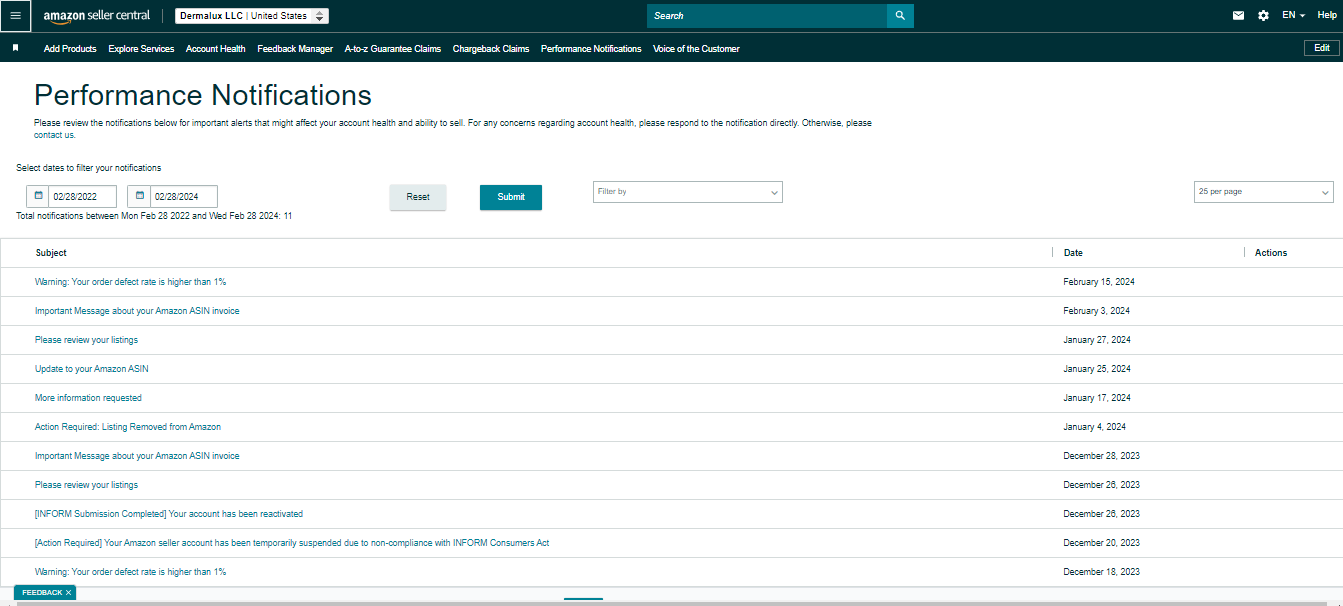
Task: Change the 25 per page dropdown
Action: pyautogui.click(x=1264, y=192)
